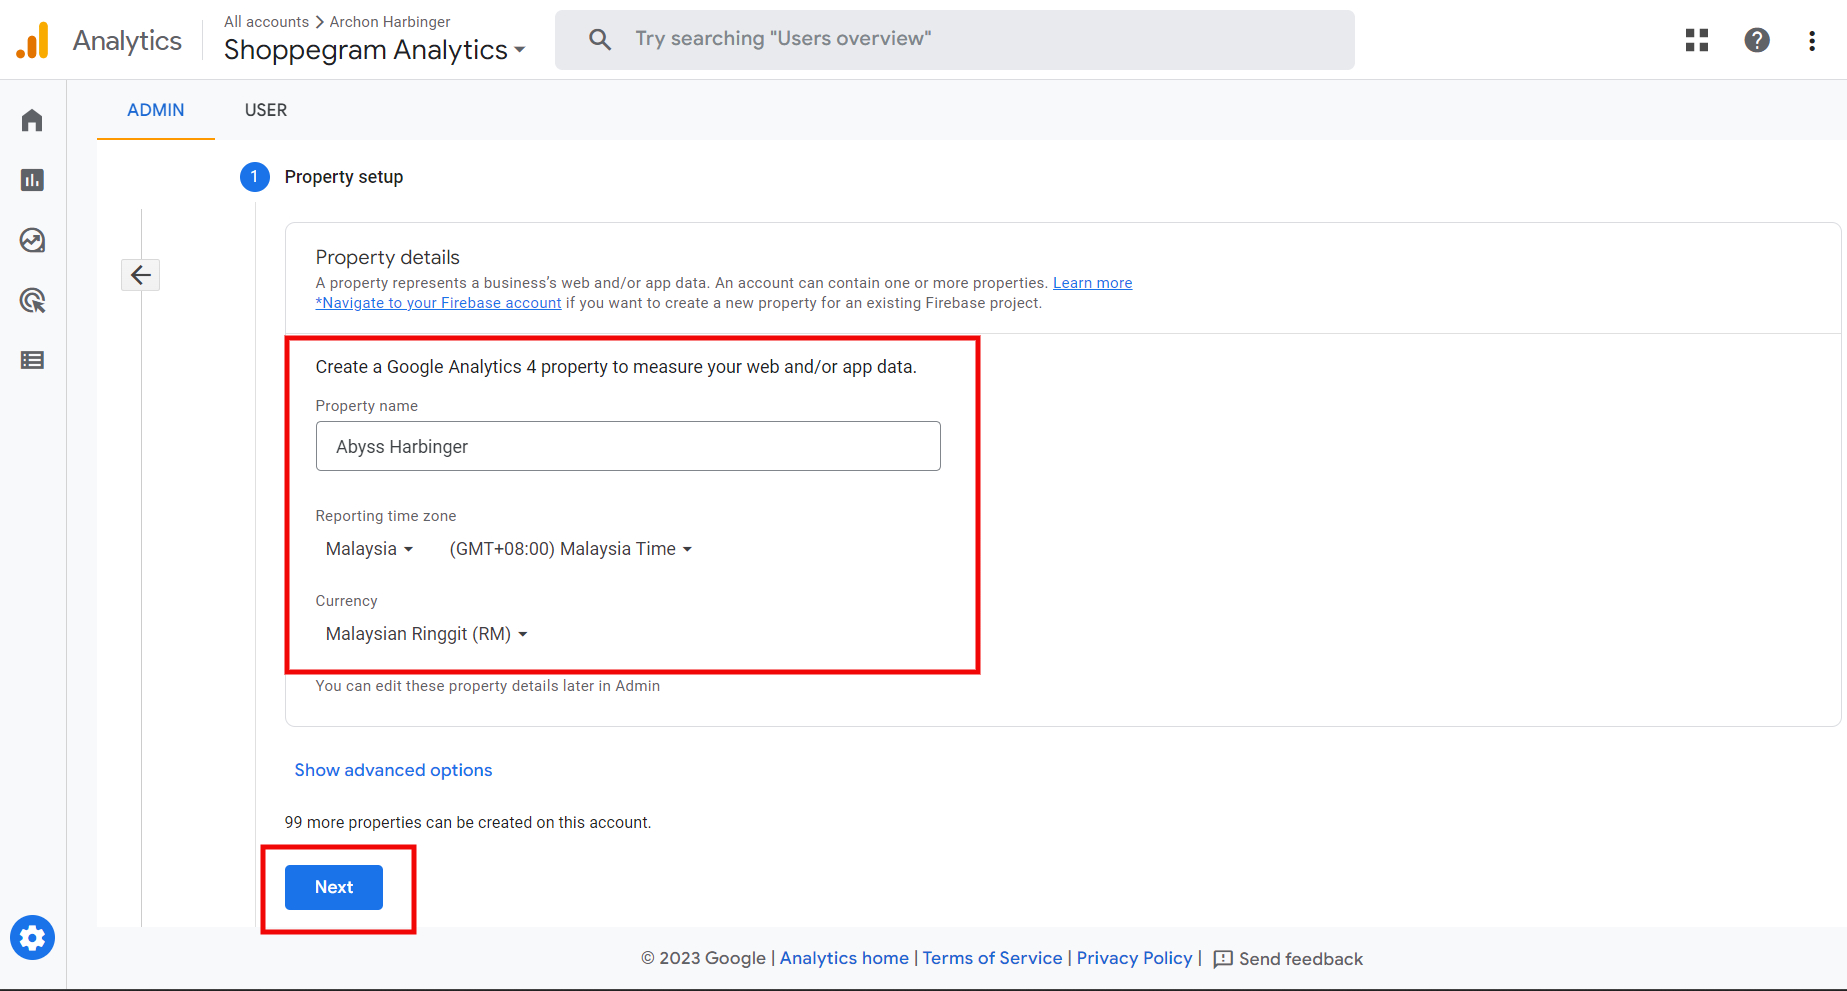Click the Analytics search box
Image resolution: width=1847 pixels, height=991 pixels.
pos(955,40)
